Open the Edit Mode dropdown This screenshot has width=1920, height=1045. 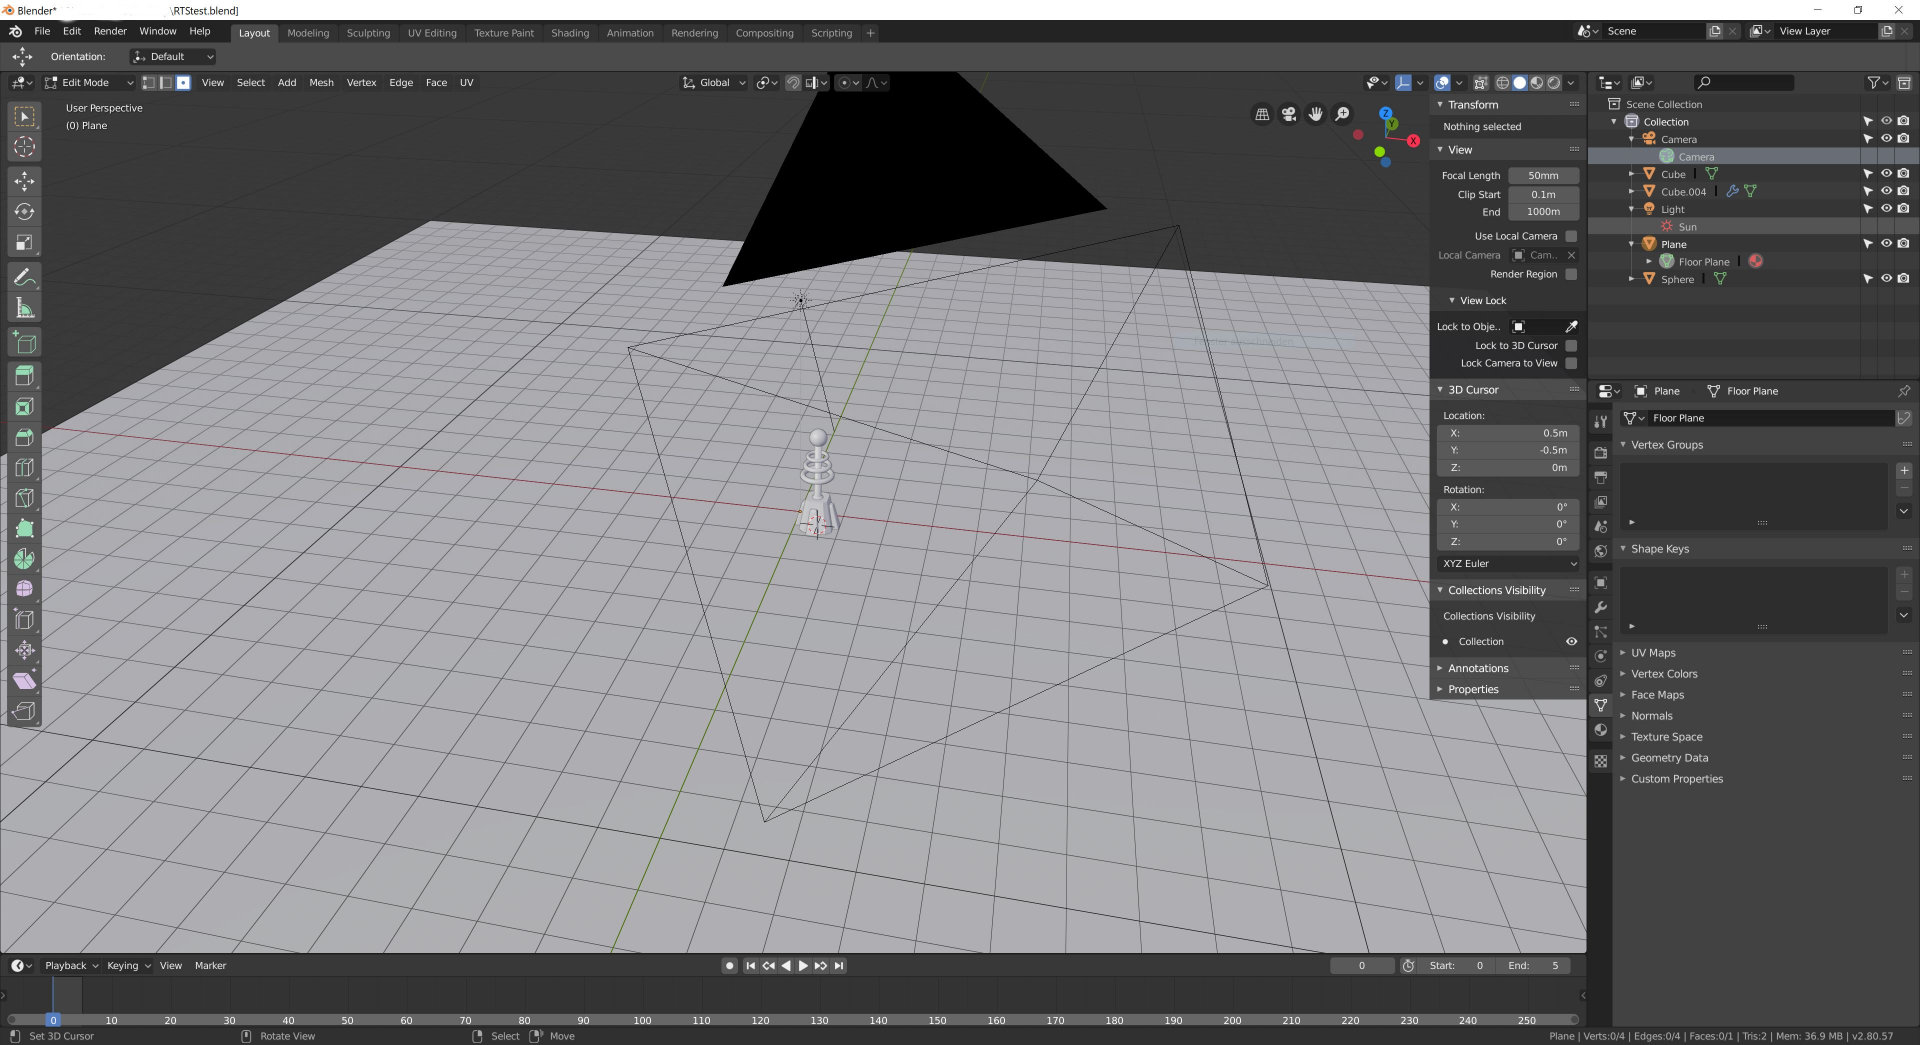(x=90, y=83)
